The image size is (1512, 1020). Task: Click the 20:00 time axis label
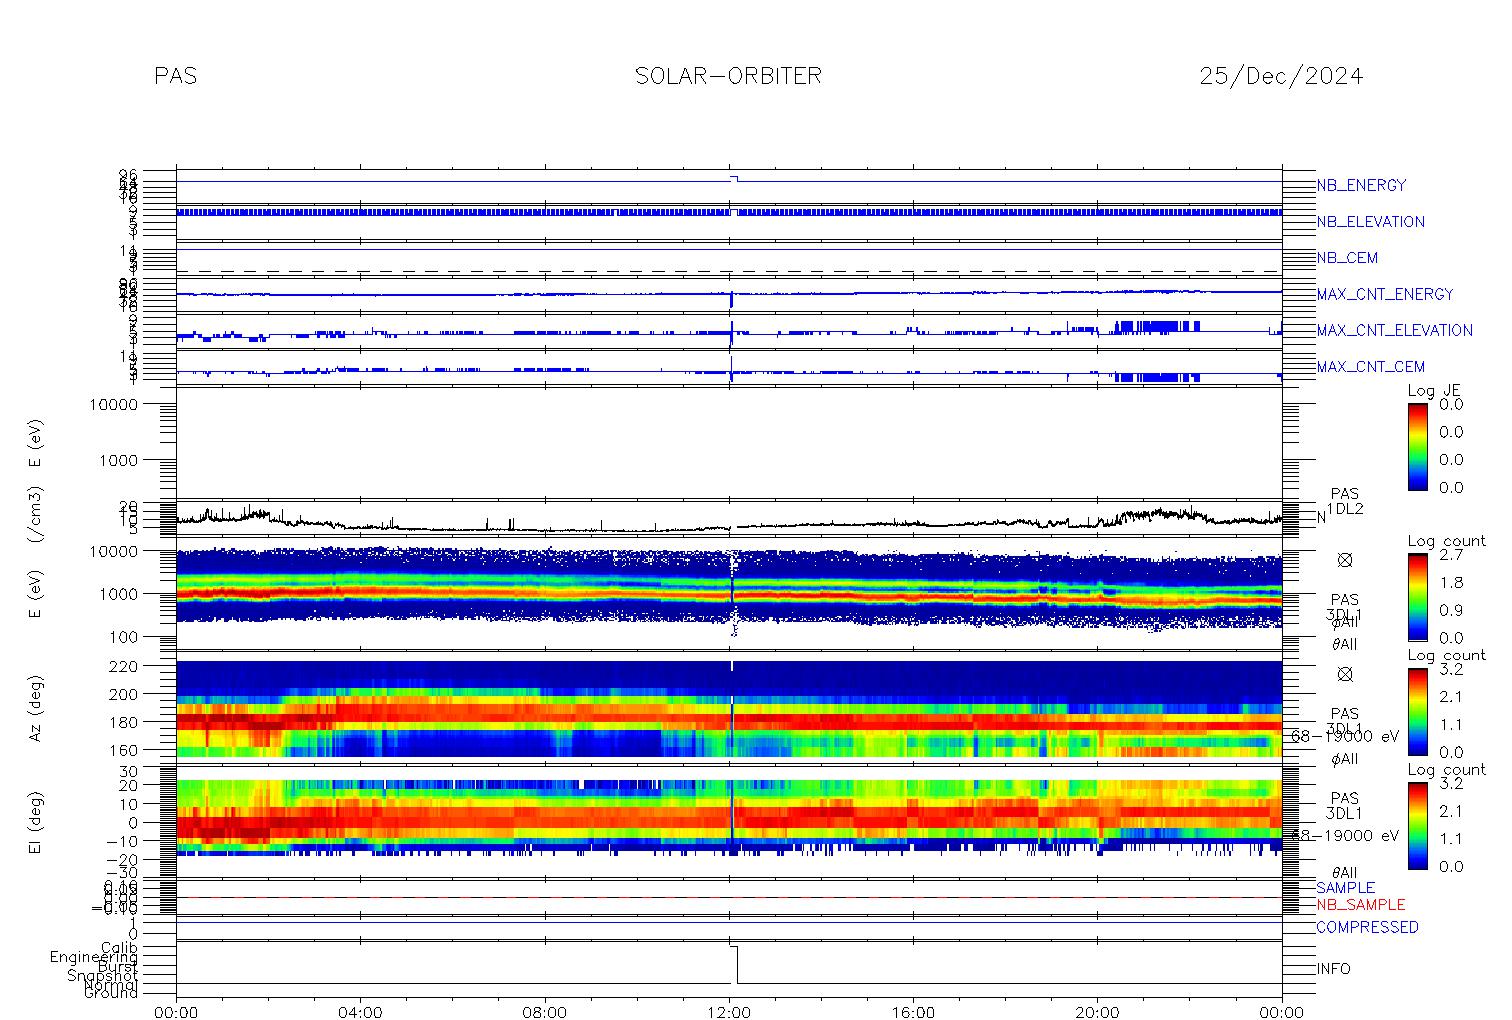click(x=1098, y=1012)
